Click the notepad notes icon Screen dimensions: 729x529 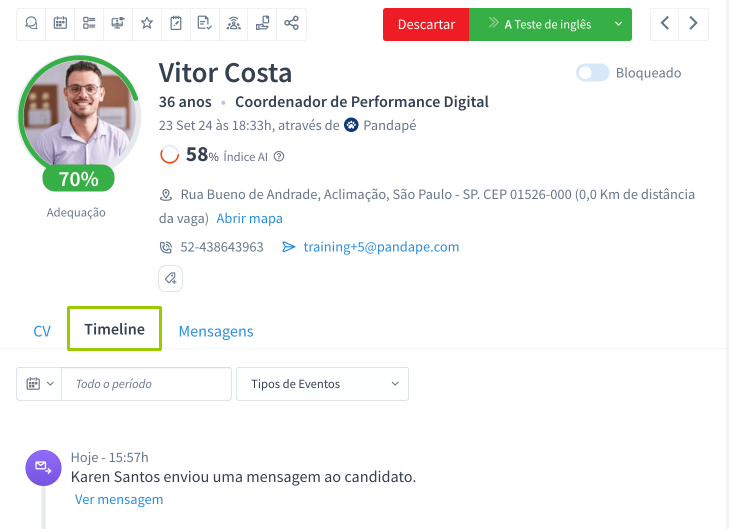(x=176, y=23)
